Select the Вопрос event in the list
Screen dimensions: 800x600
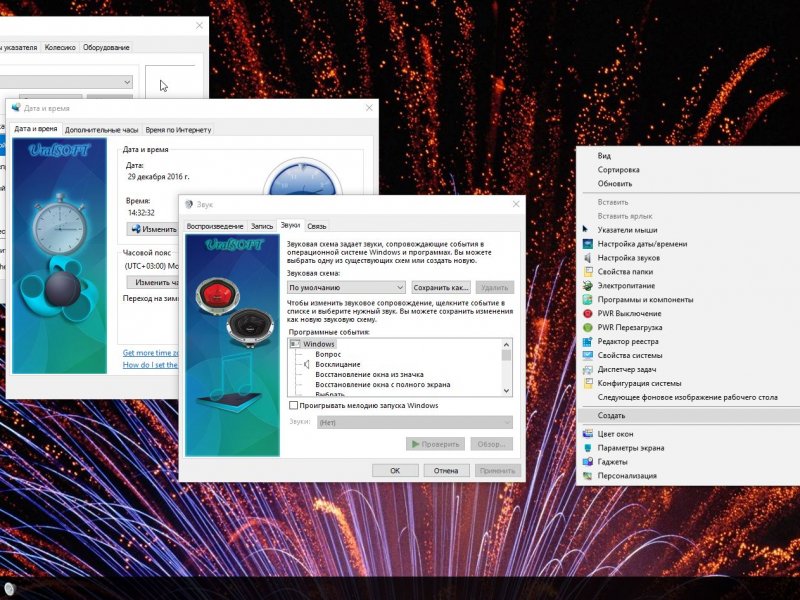coord(328,354)
